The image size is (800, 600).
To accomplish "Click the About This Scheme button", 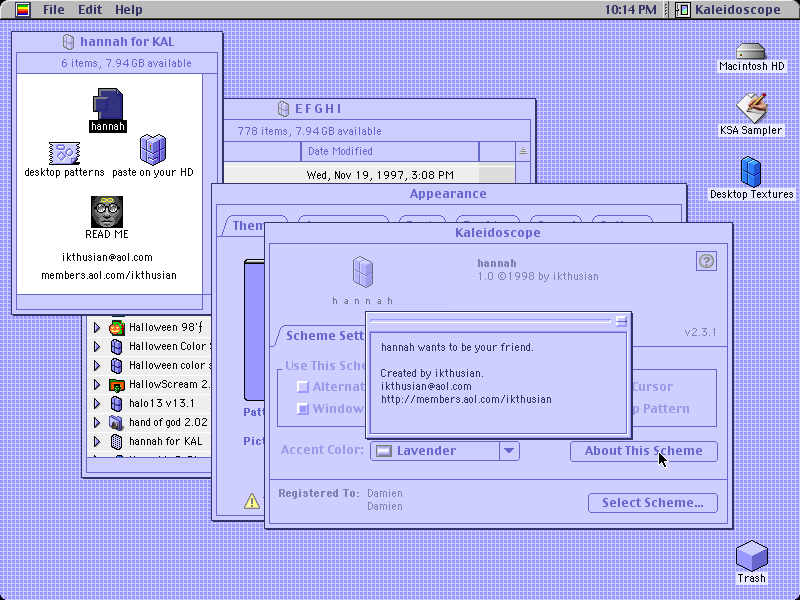I will tap(643, 451).
